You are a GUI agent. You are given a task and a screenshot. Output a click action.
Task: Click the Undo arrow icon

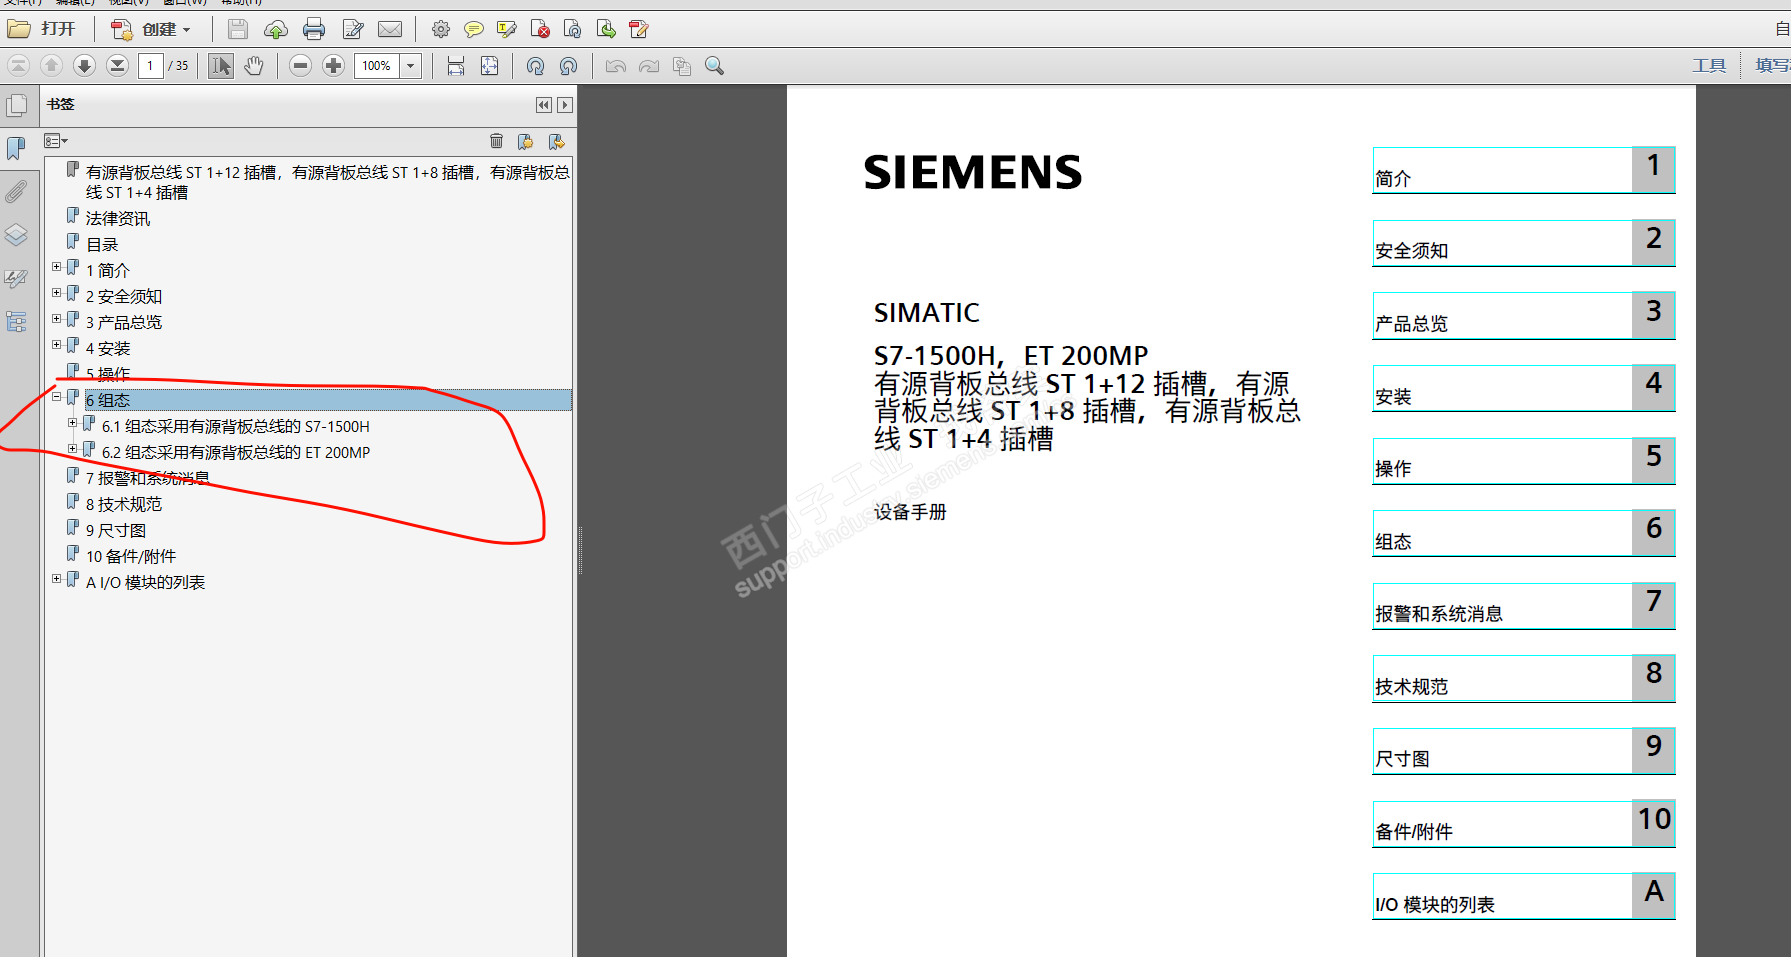pyautogui.click(x=616, y=66)
